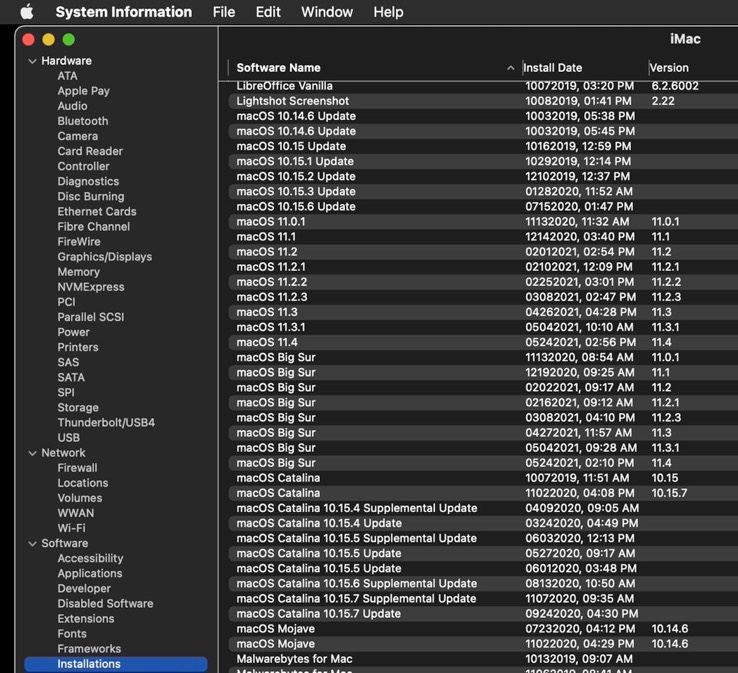
Task: Open the Apple menu icon
Action: tap(27, 12)
